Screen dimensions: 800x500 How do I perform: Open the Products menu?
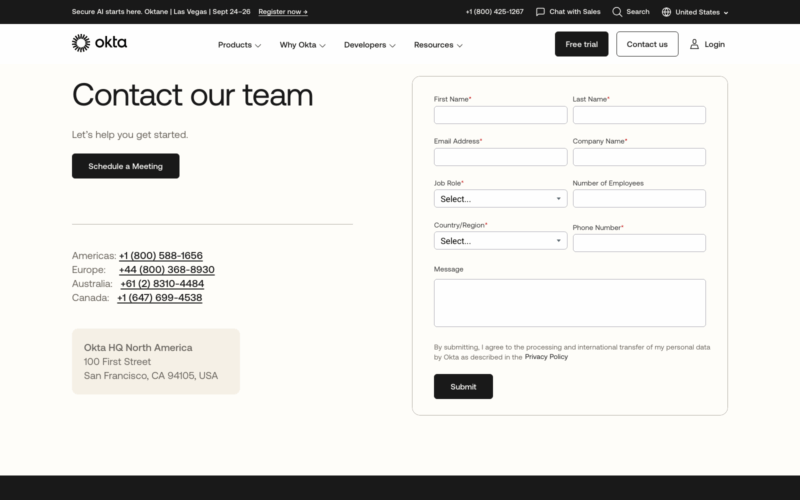point(239,45)
